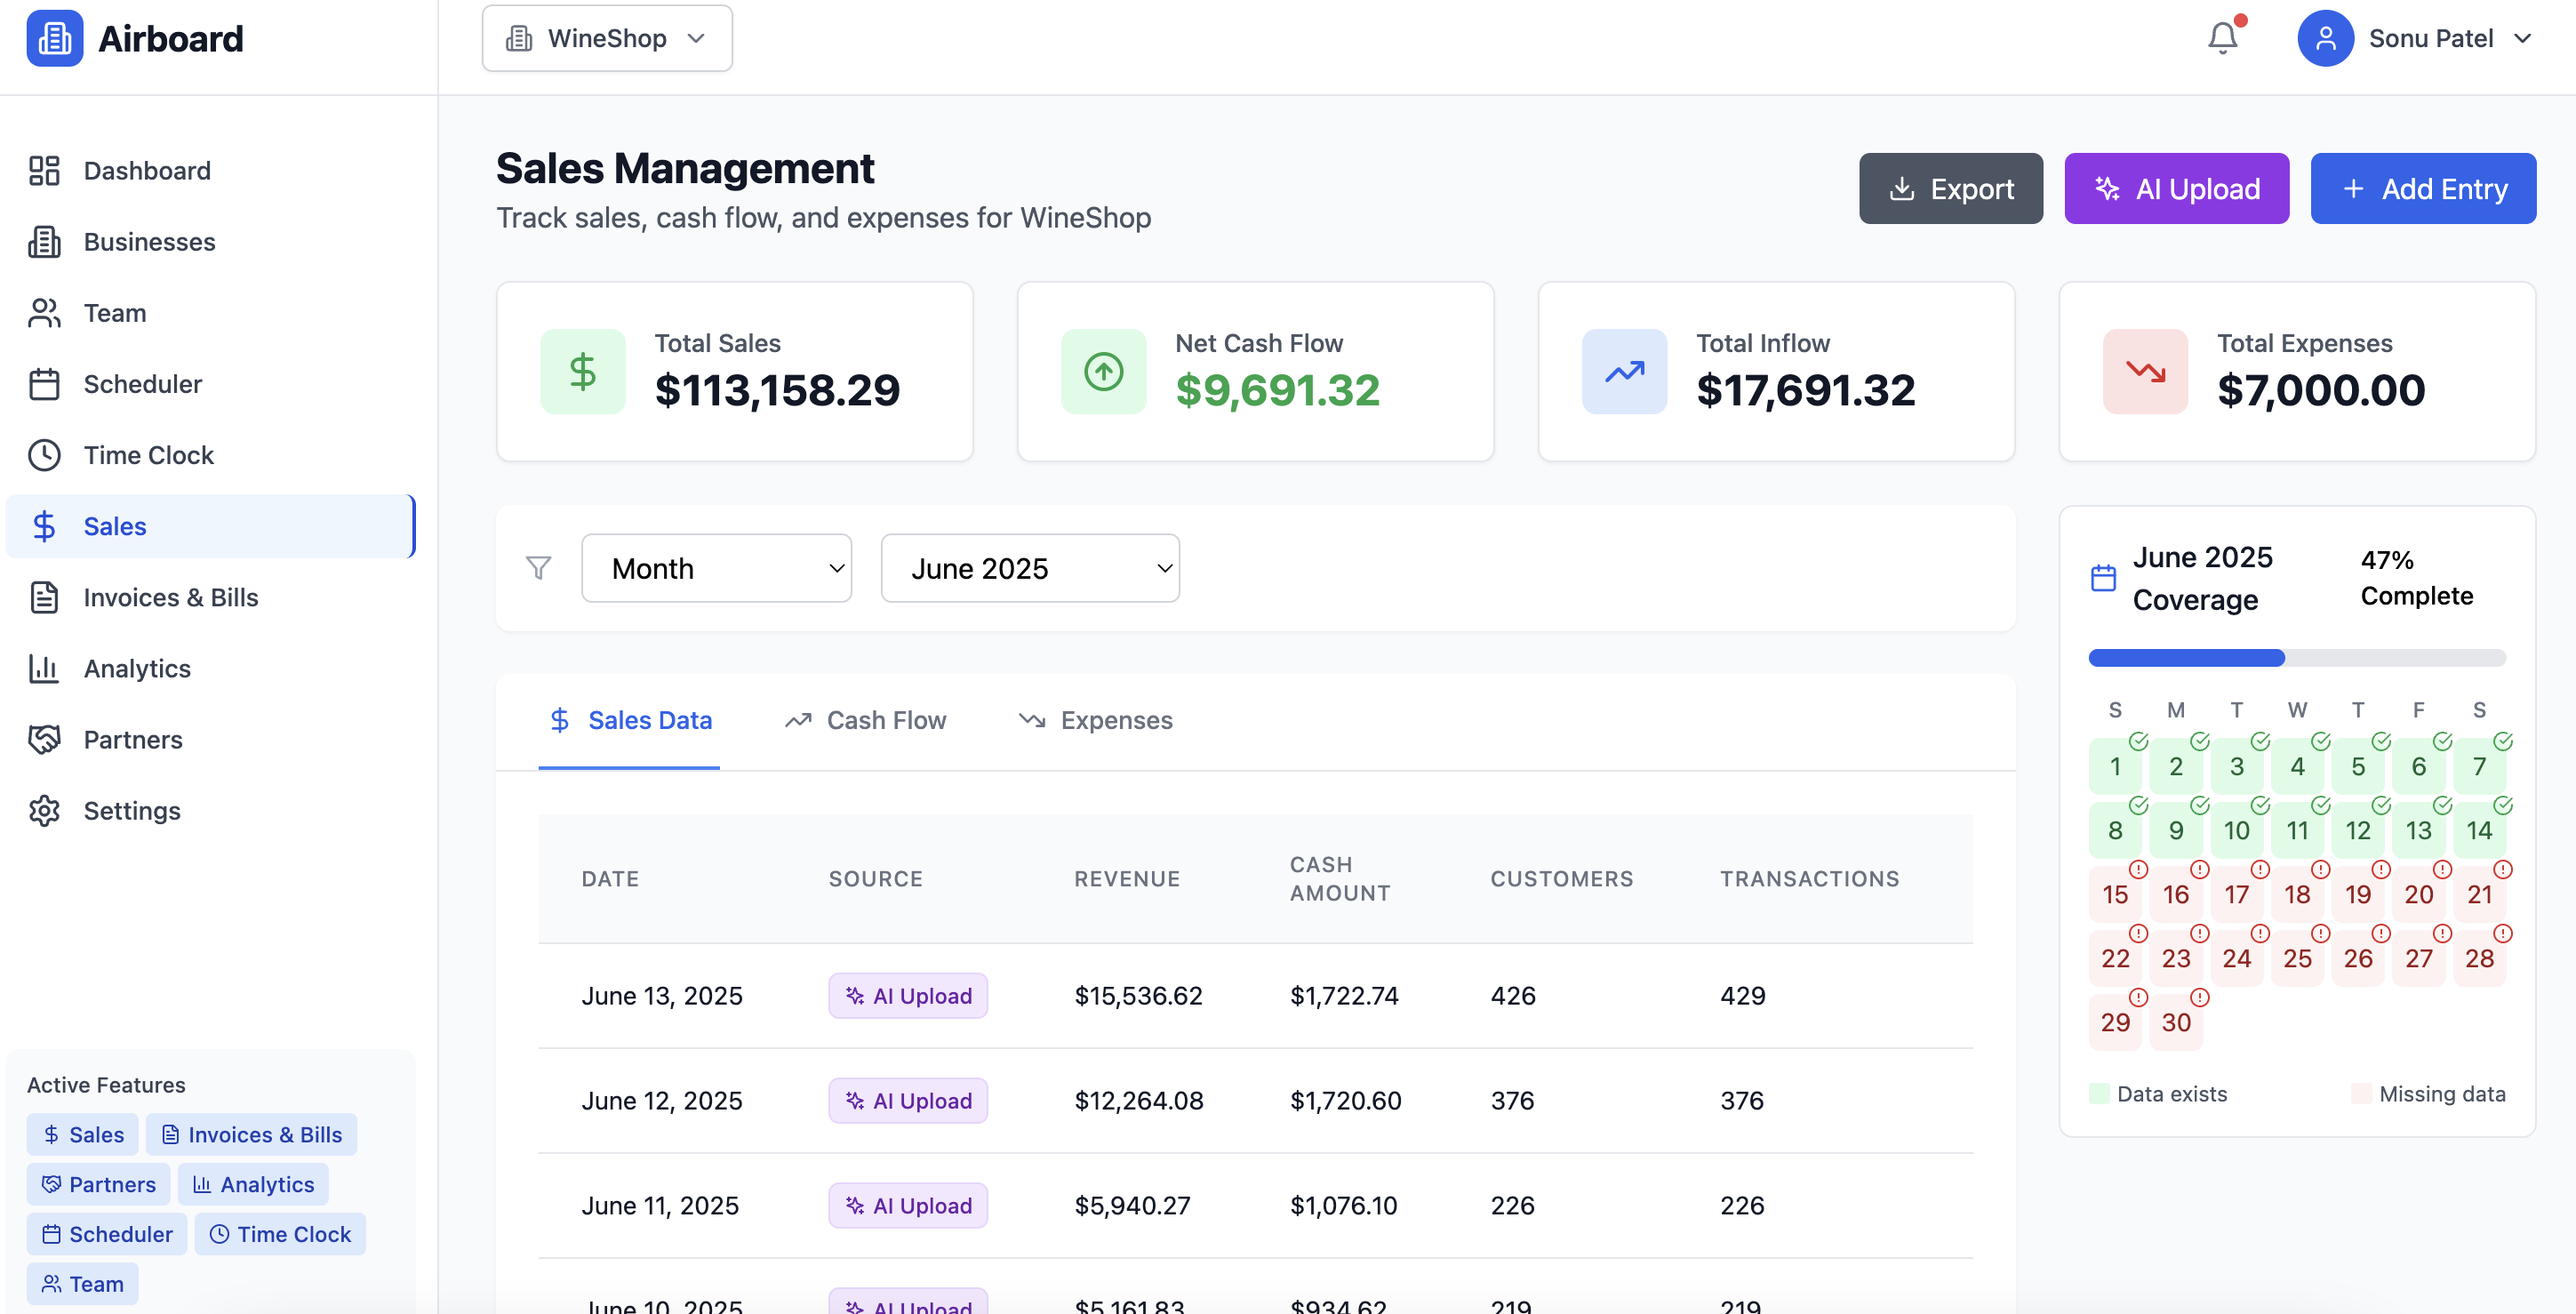Switch to the Cash Flow tab
This screenshot has height=1314, width=2576.
click(x=866, y=720)
